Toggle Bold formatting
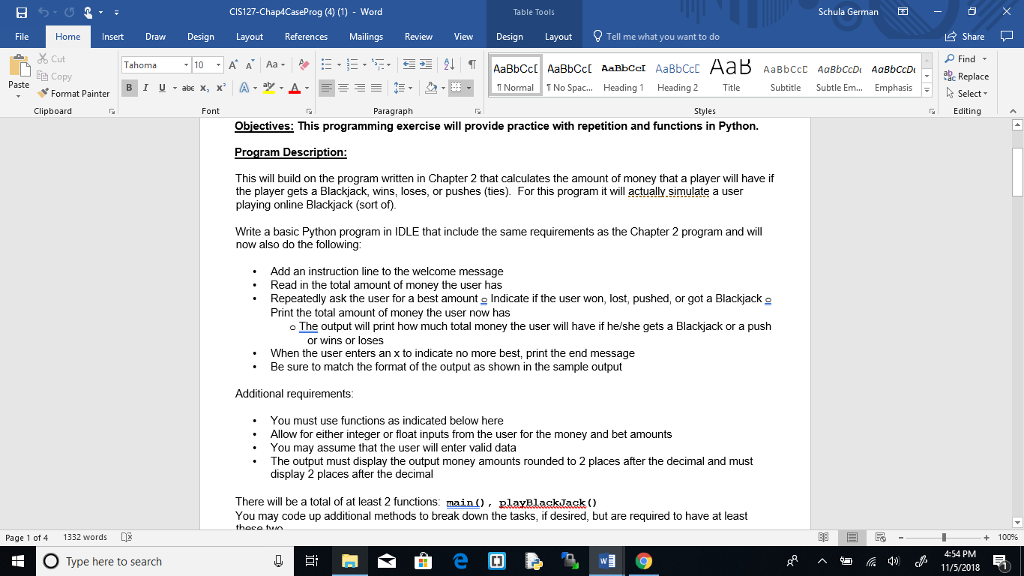 pyautogui.click(x=128, y=88)
